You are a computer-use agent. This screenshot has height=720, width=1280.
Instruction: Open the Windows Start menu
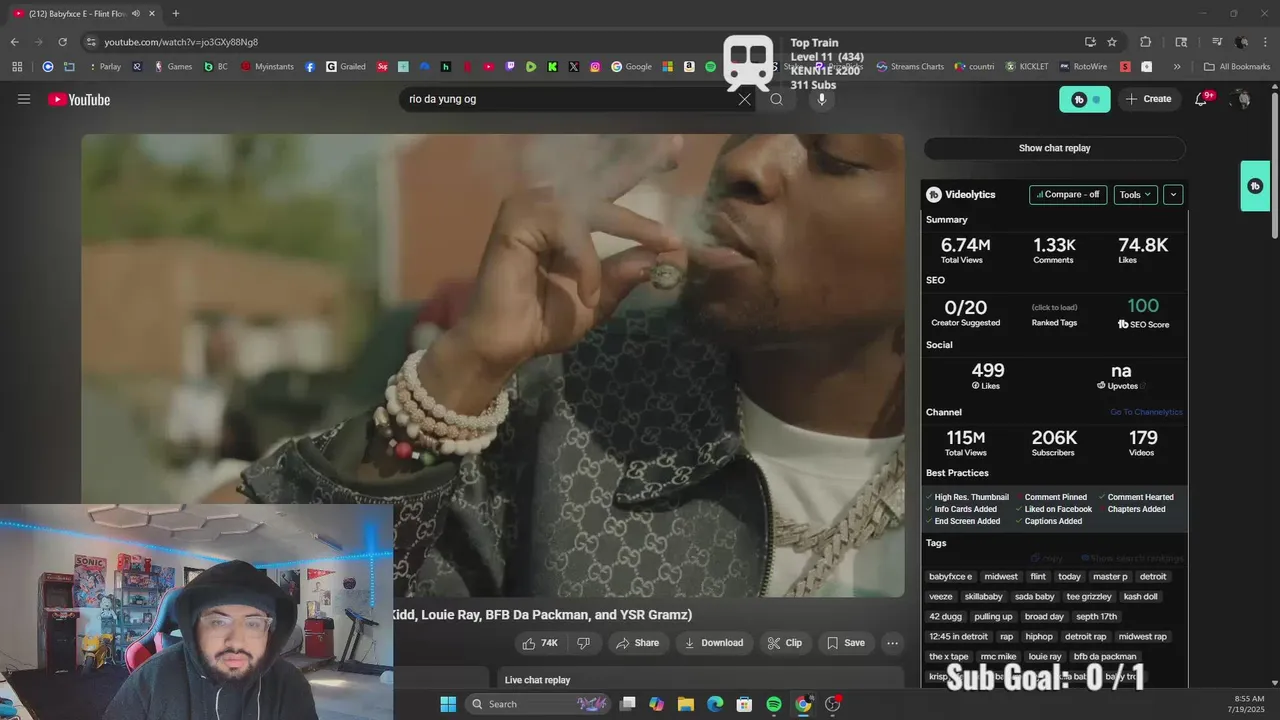pos(448,704)
